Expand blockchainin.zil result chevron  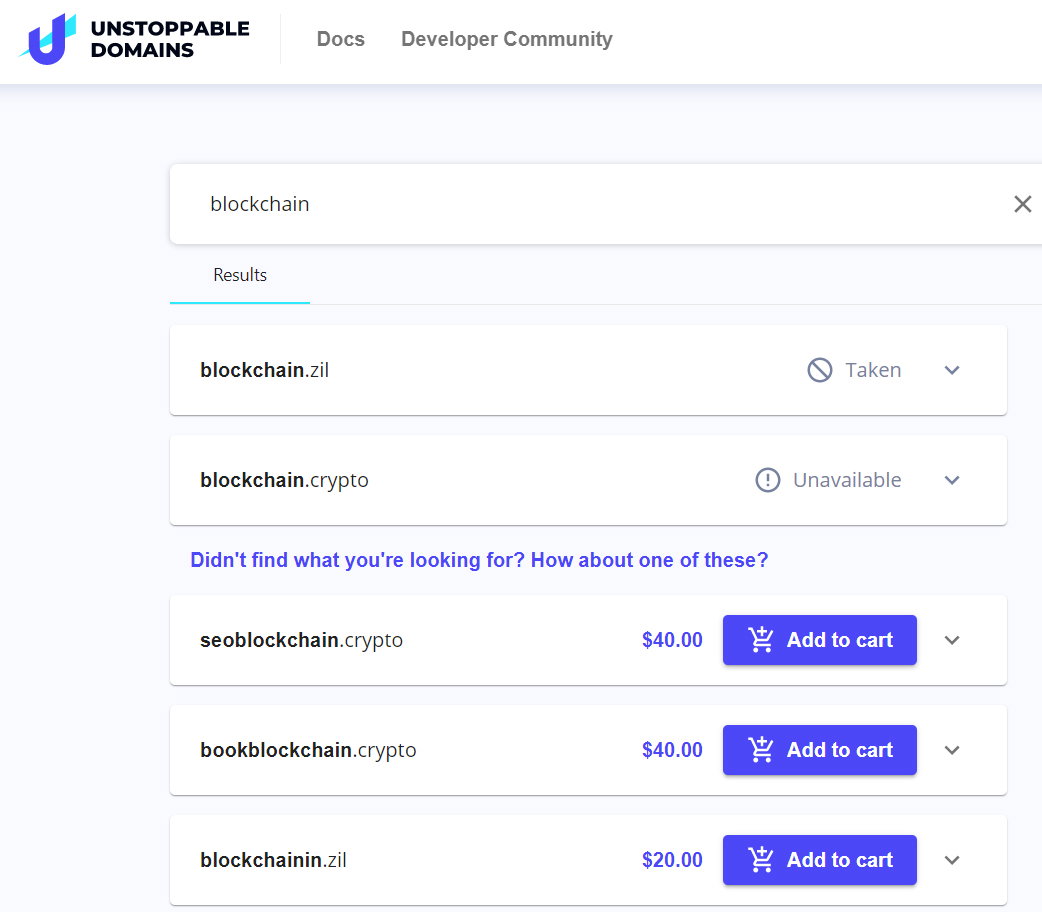click(x=952, y=860)
